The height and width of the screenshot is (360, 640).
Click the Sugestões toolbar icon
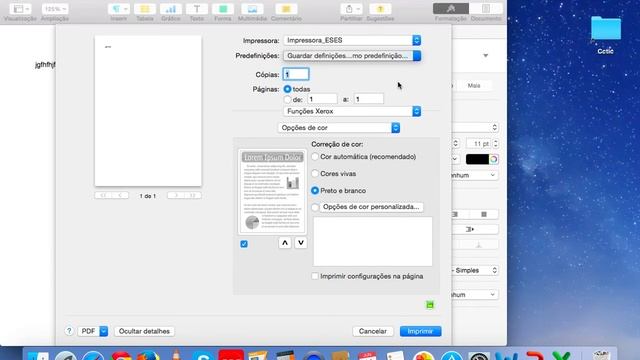380,9
